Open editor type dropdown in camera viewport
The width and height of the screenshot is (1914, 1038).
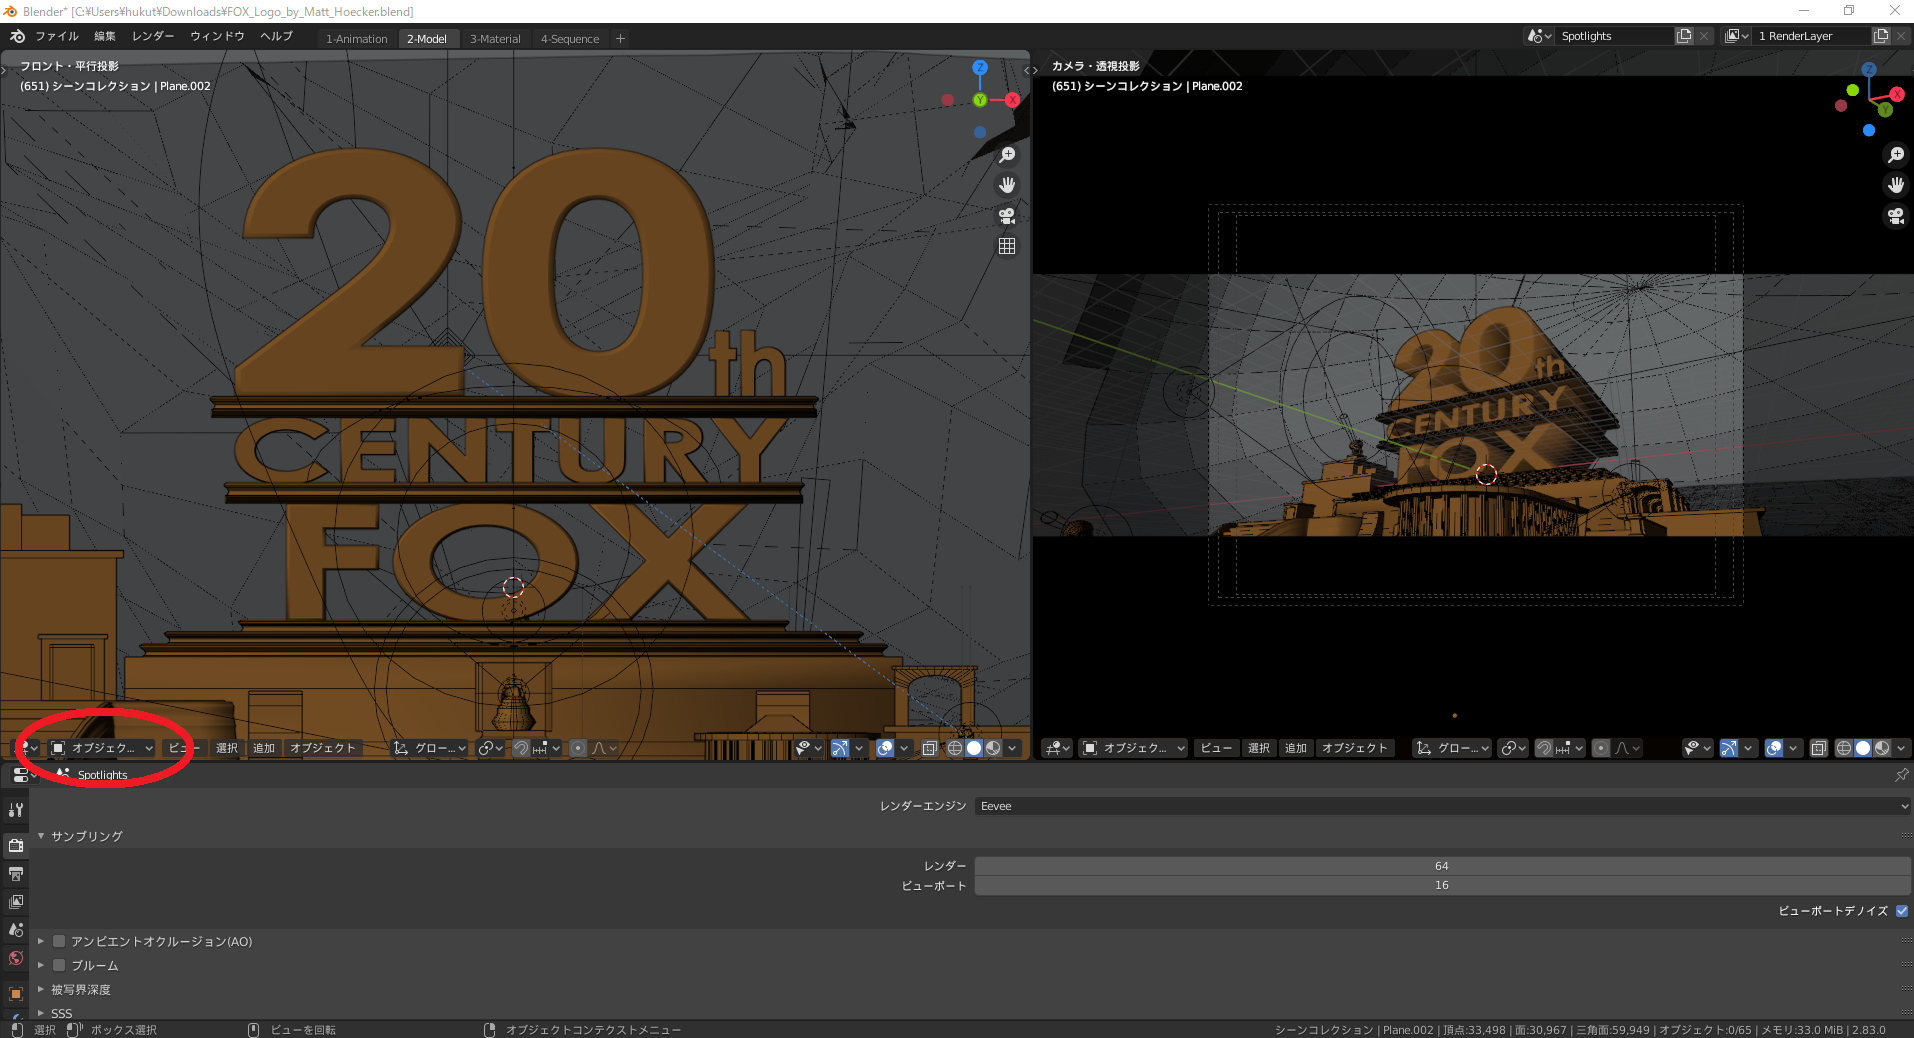[1057, 748]
